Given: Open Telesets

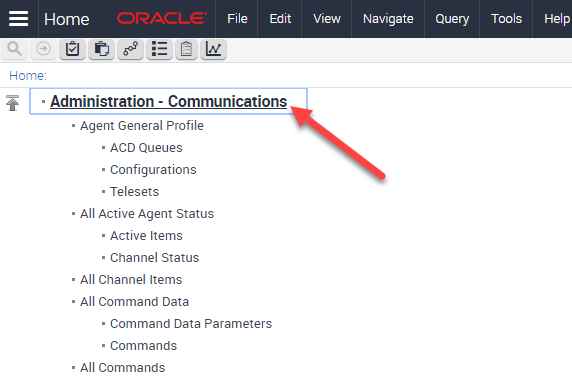Looking at the screenshot, I should [x=135, y=191].
